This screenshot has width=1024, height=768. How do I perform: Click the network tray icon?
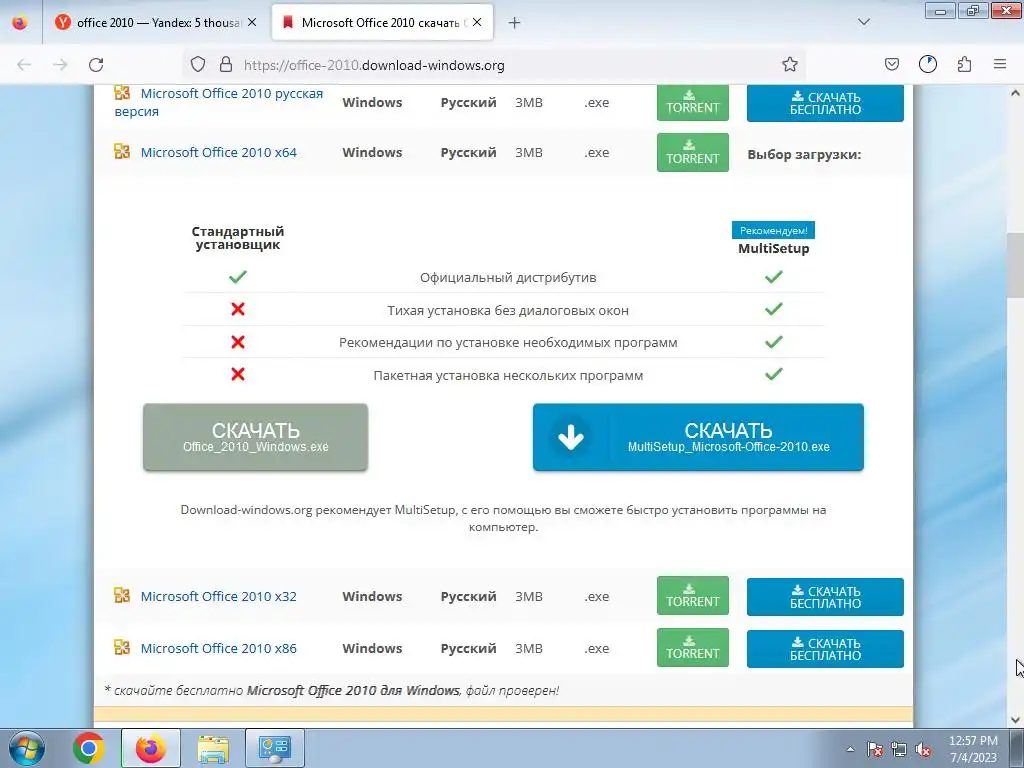point(899,749)
